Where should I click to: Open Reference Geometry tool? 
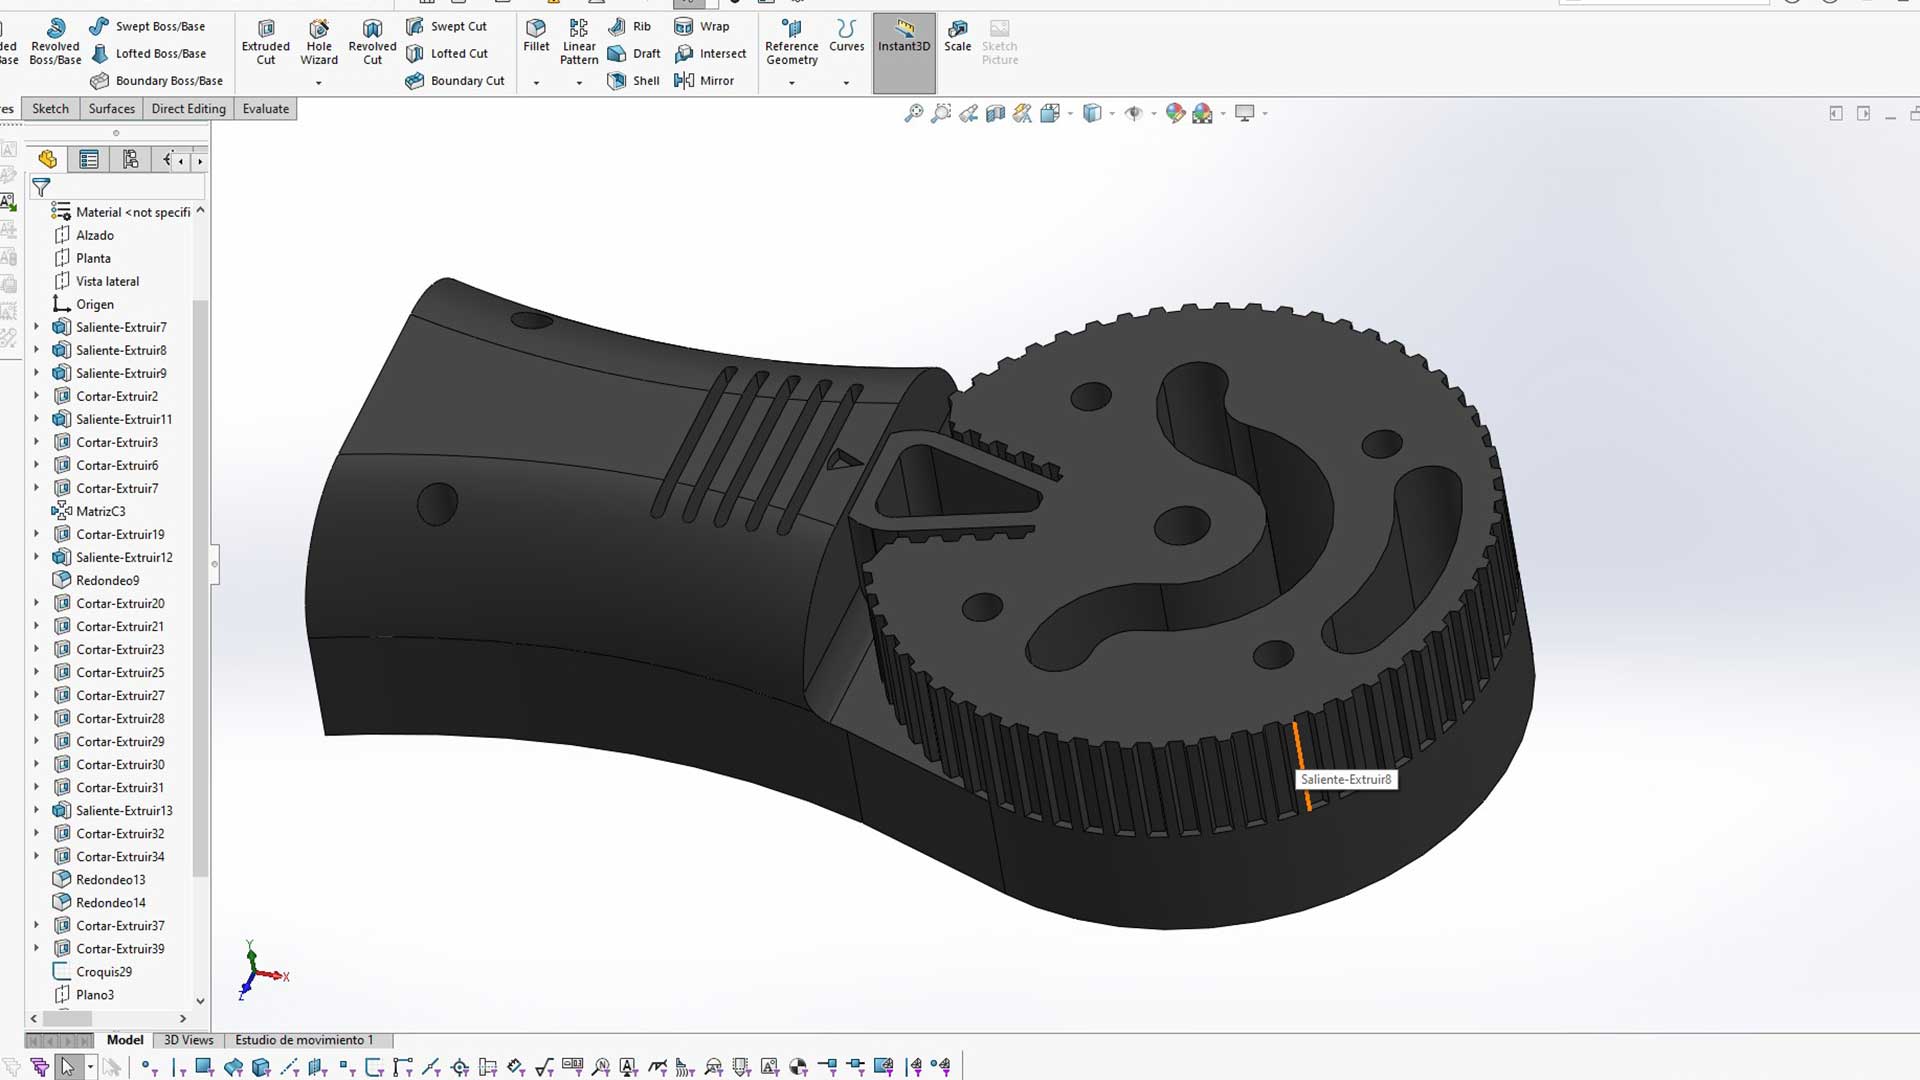pyautogui.click(x=792, y=42)
